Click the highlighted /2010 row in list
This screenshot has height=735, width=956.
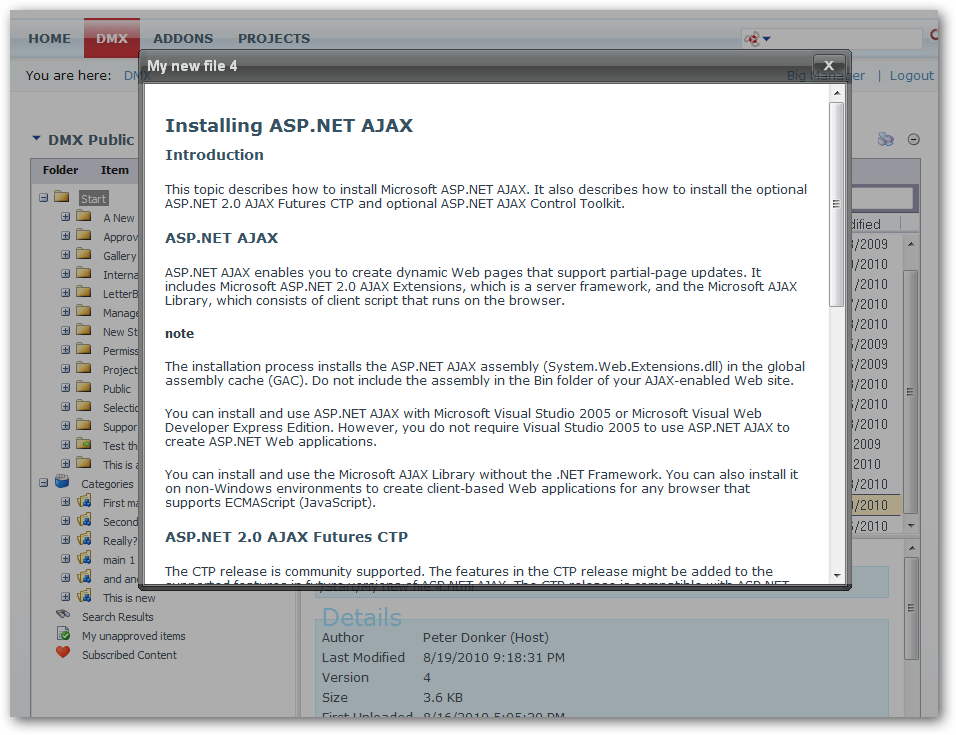(x=874, y=505)
